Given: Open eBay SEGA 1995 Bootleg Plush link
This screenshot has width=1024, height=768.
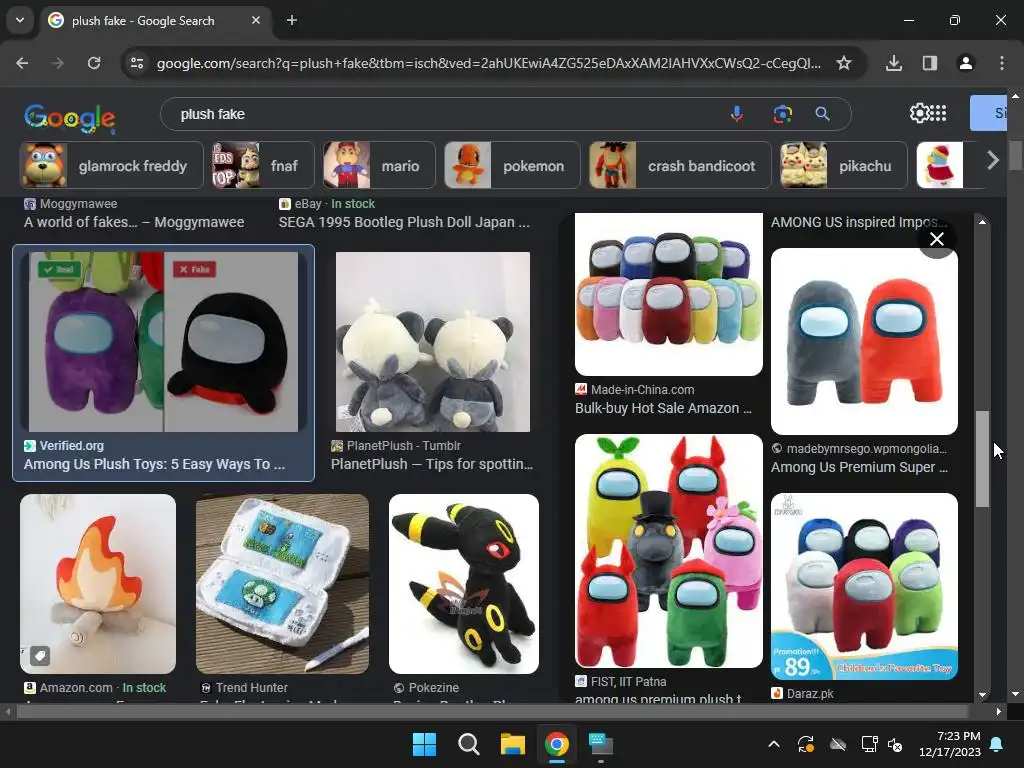Looking at the screenshot, I should tap(404, 222).
